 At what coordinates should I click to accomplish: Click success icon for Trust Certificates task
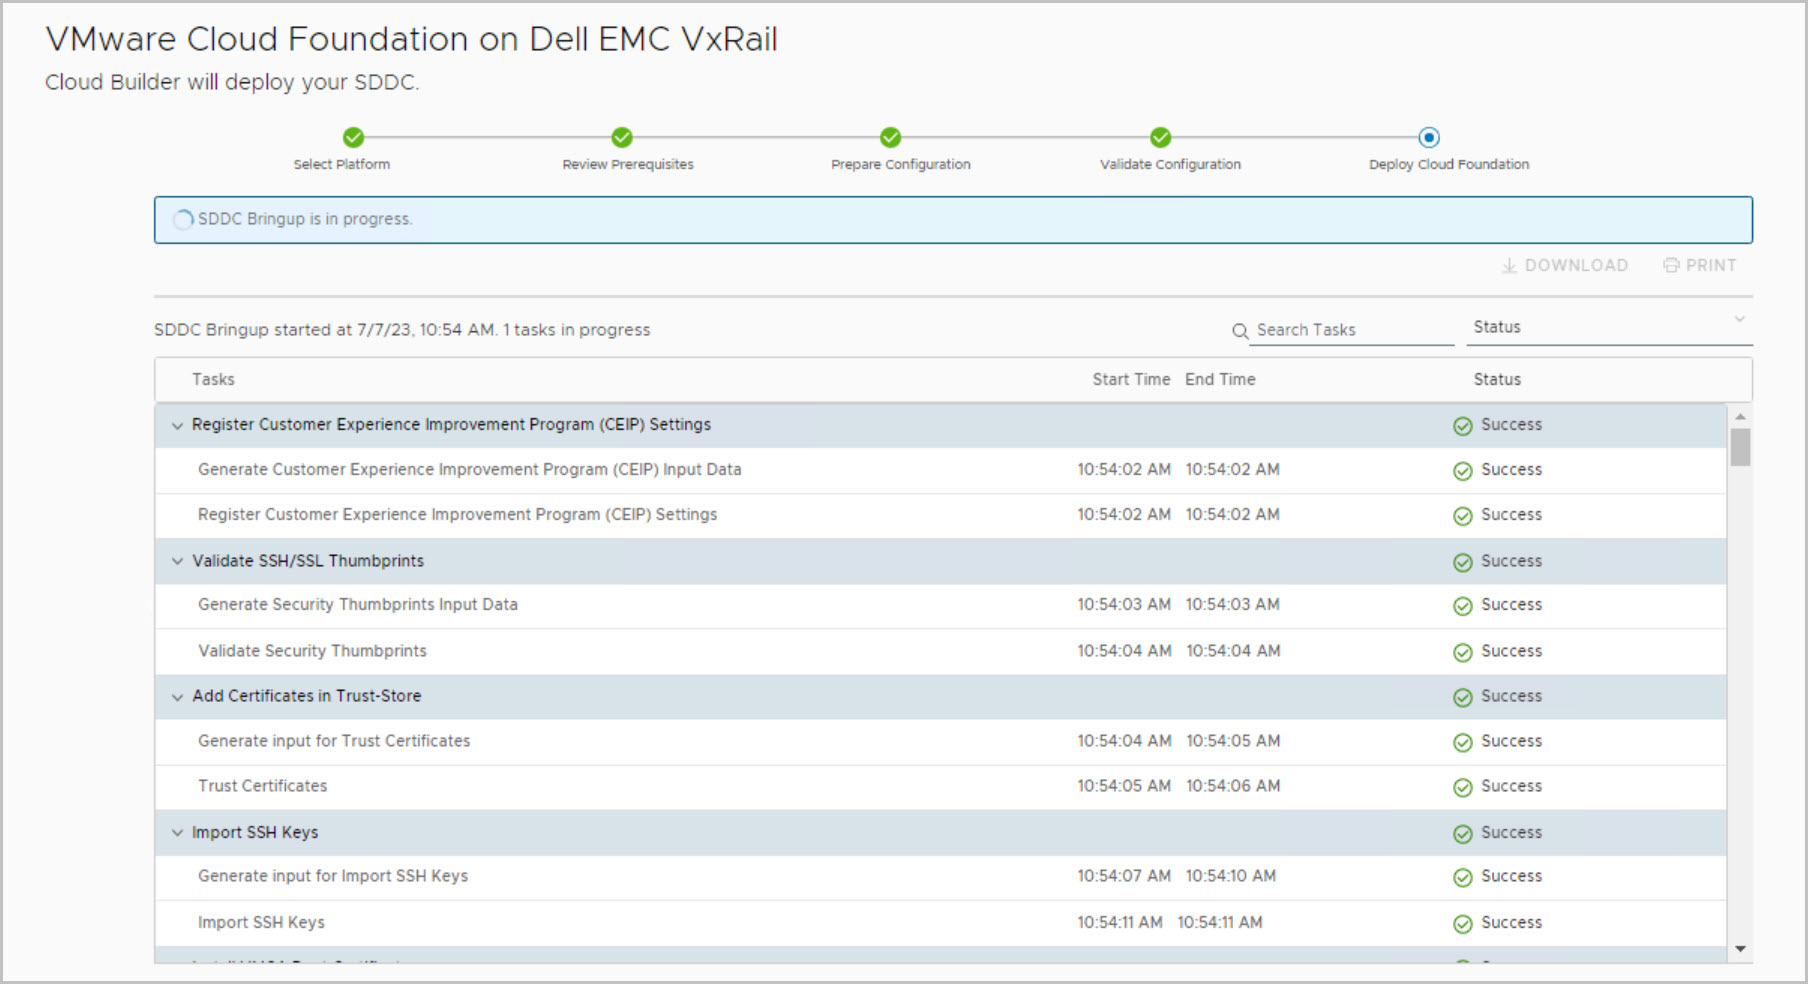coord(1462,788)
